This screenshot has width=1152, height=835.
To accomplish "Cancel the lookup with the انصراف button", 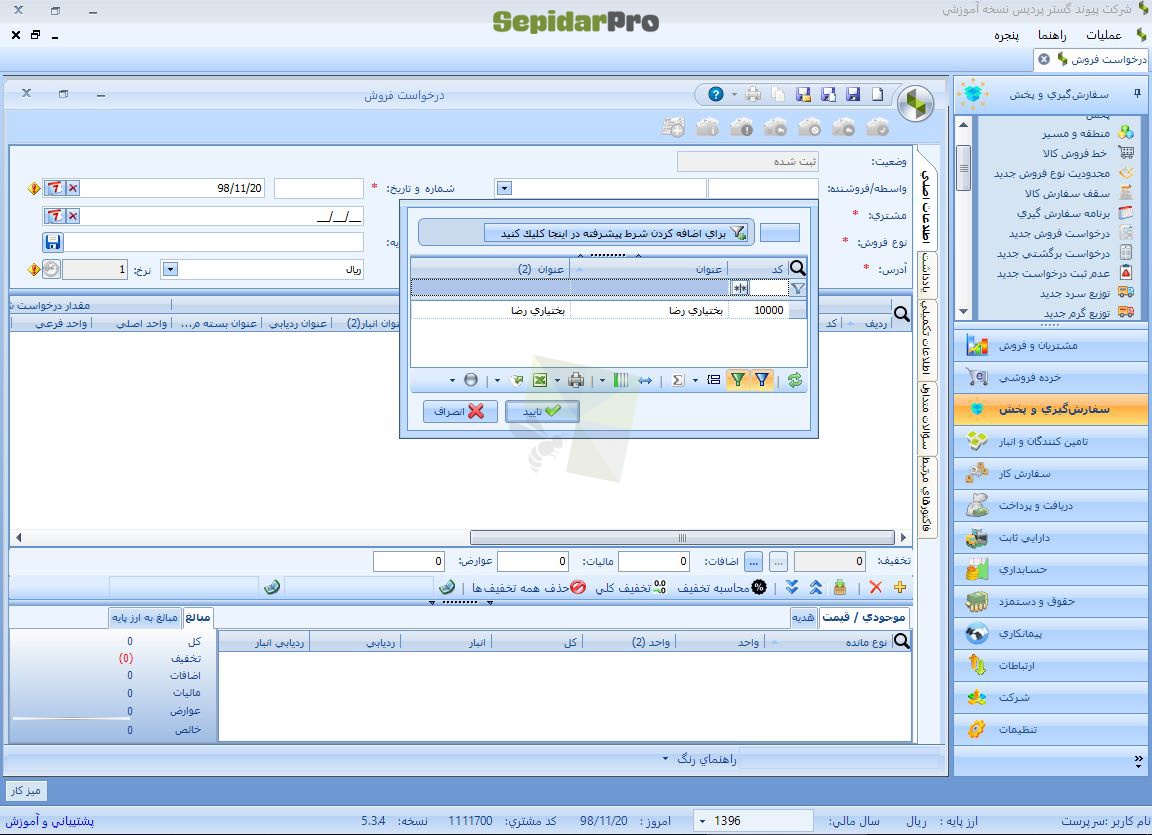I will (460, 411).
